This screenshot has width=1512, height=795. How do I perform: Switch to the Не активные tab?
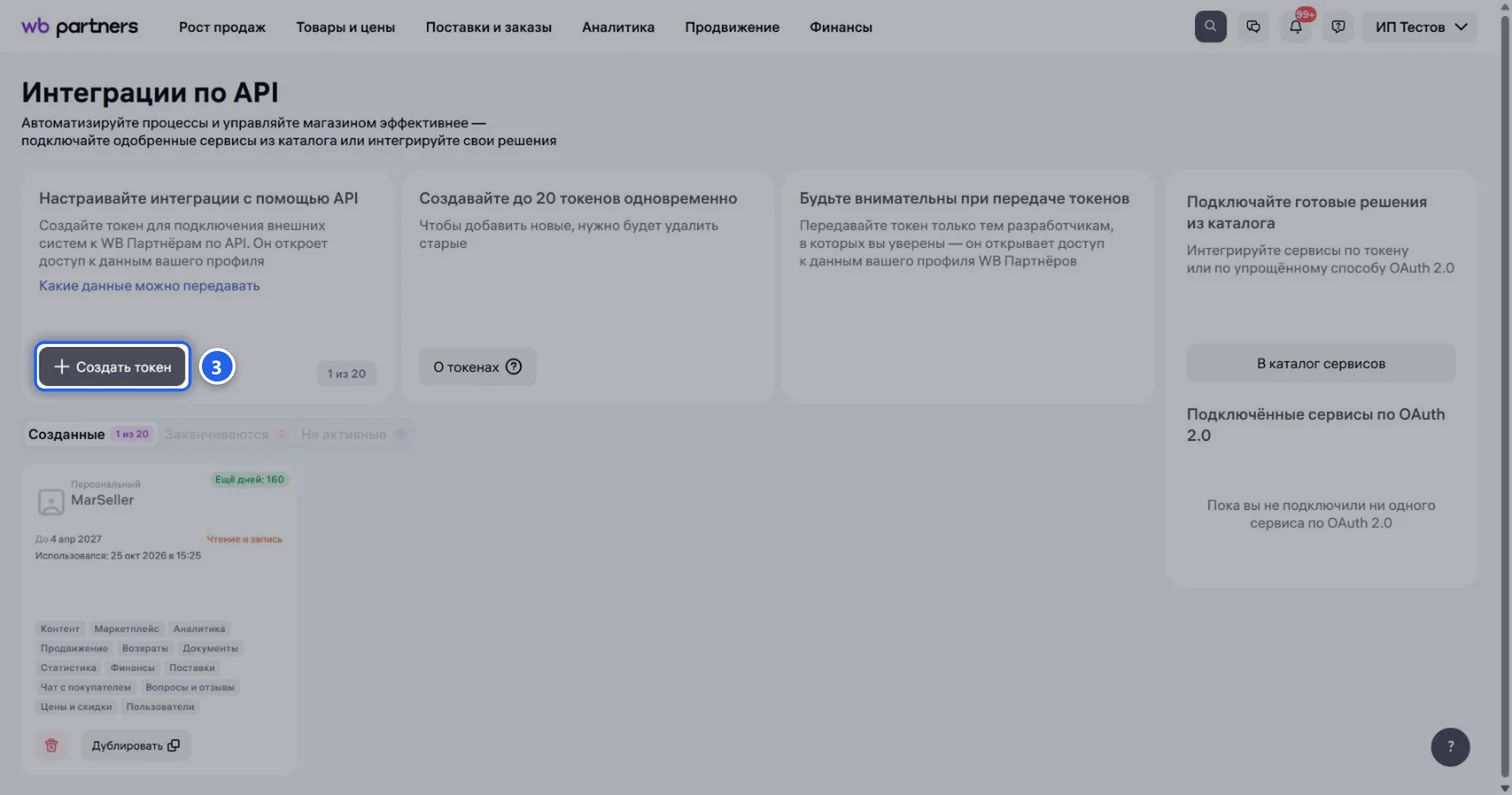pyautogui.click(x=354, y=434)
